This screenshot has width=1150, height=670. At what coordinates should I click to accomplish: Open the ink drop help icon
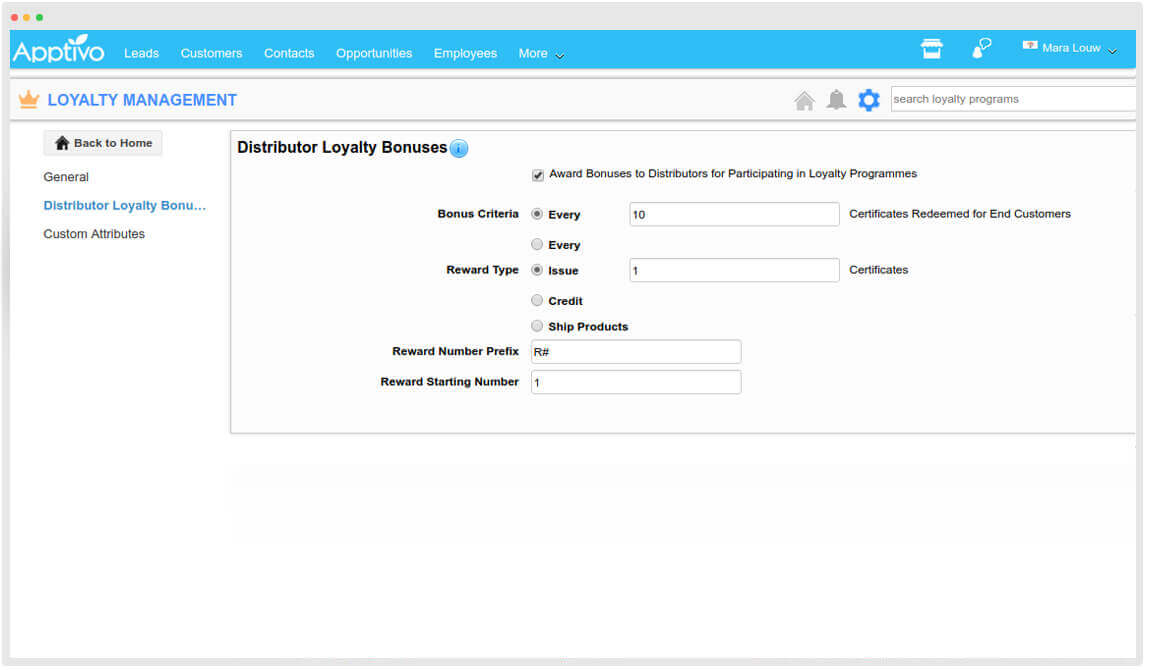pos(981,47)
